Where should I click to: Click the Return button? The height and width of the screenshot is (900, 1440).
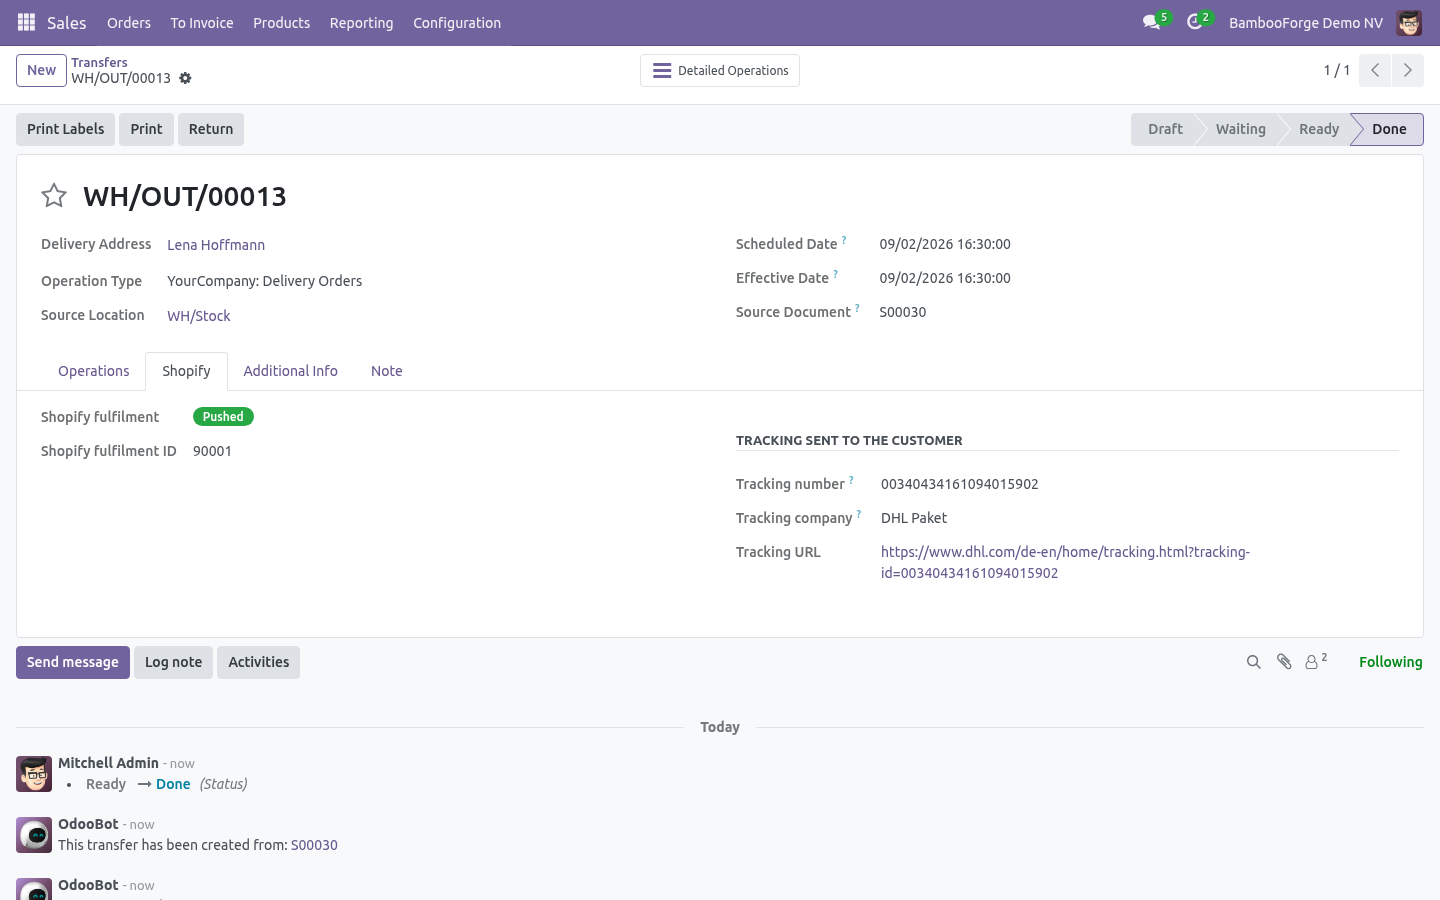click(211, 129)
